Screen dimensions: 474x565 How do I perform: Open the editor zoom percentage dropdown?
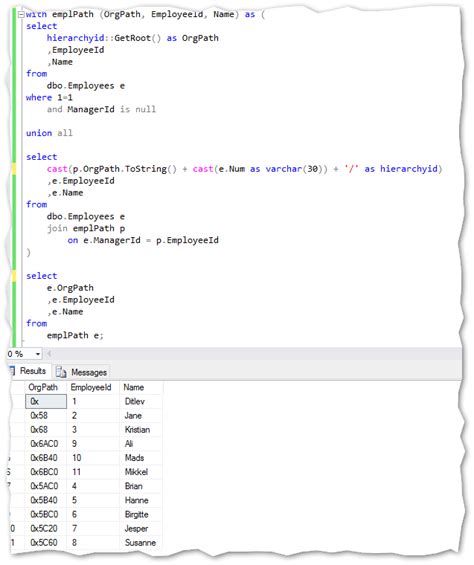(x=37, y=354)
